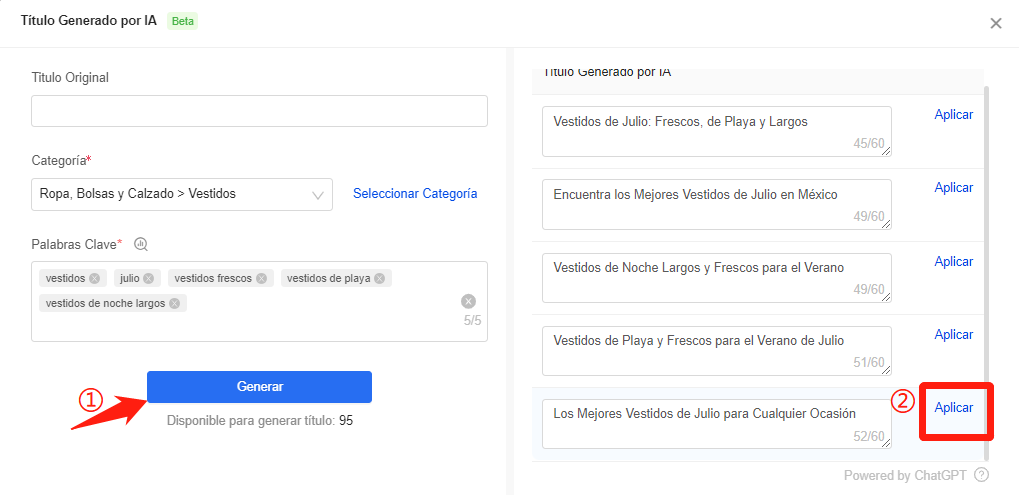Clear all keywords with the large X icon
The image size is (1019, 495).
(469, 301)
